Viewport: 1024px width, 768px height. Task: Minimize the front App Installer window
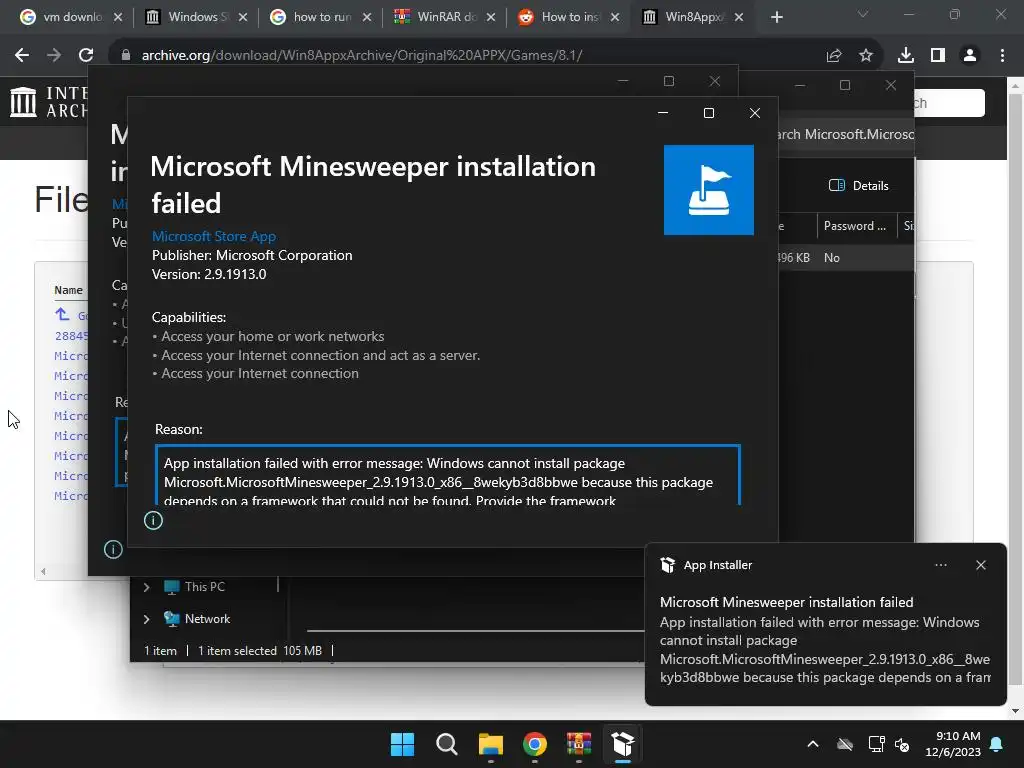click(663, 113)
